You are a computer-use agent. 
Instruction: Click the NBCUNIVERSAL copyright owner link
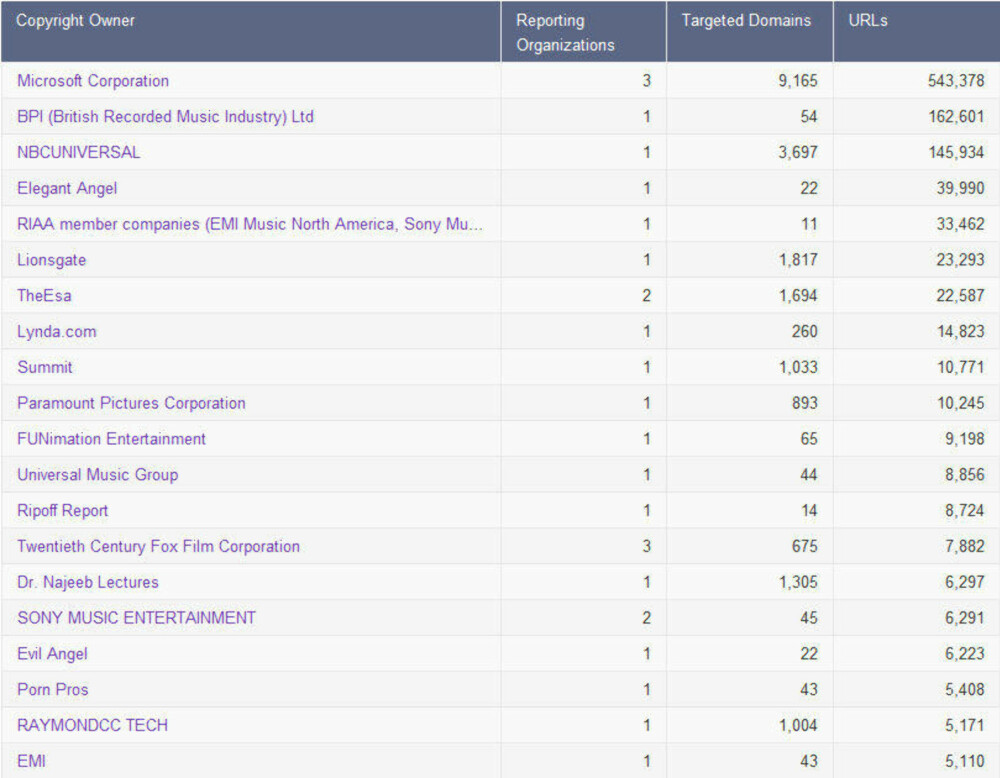pos(78,152)
